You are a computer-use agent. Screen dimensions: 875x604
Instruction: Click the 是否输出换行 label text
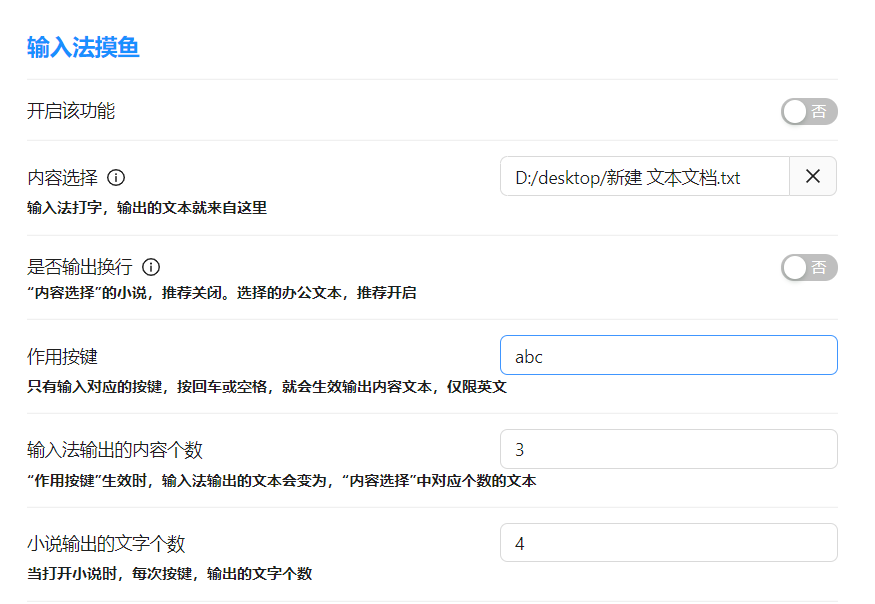[x=79, y=267]
